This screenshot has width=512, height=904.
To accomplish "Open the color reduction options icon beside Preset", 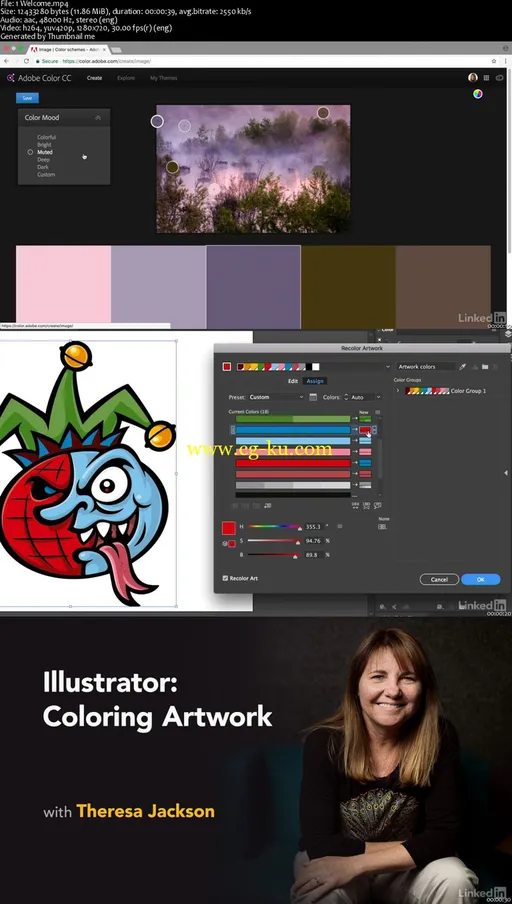I will 313,397.
